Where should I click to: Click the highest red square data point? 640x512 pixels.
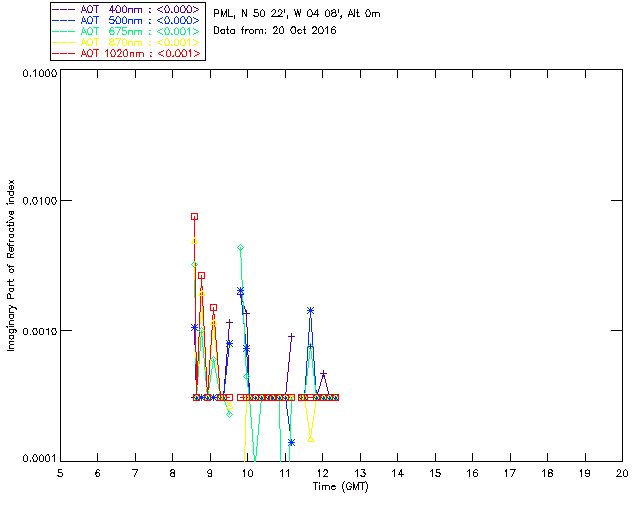tap(195, 216)
